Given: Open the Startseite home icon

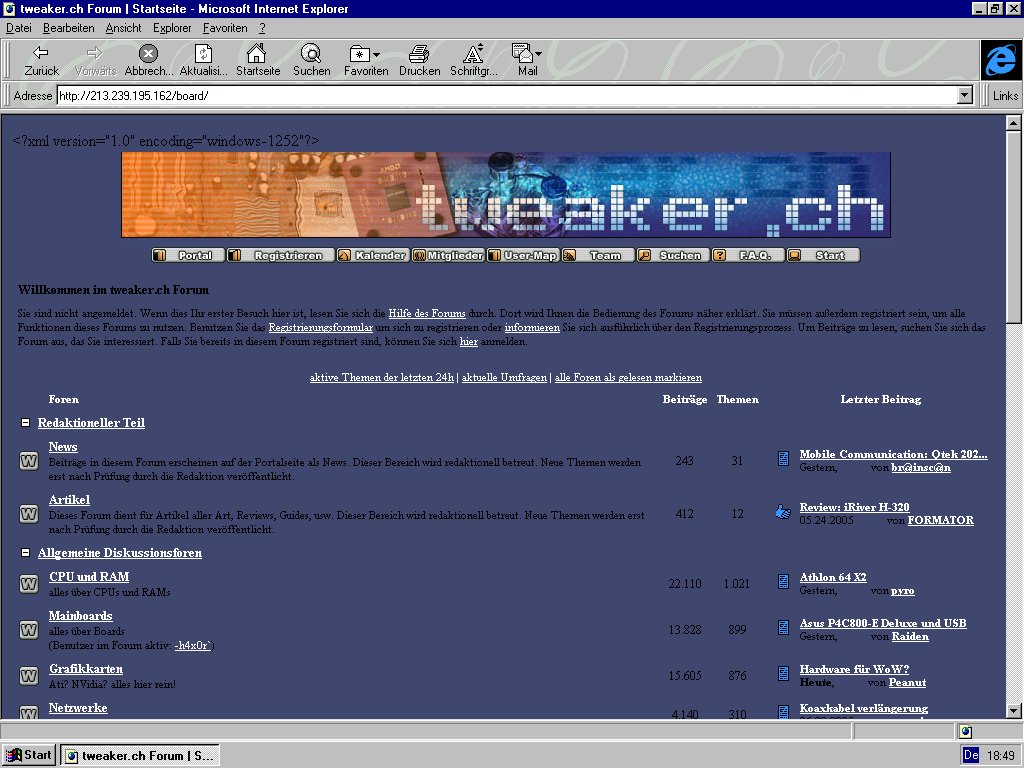Looking at the screenshot, I should pyautogui.click(x=257, y=54).
